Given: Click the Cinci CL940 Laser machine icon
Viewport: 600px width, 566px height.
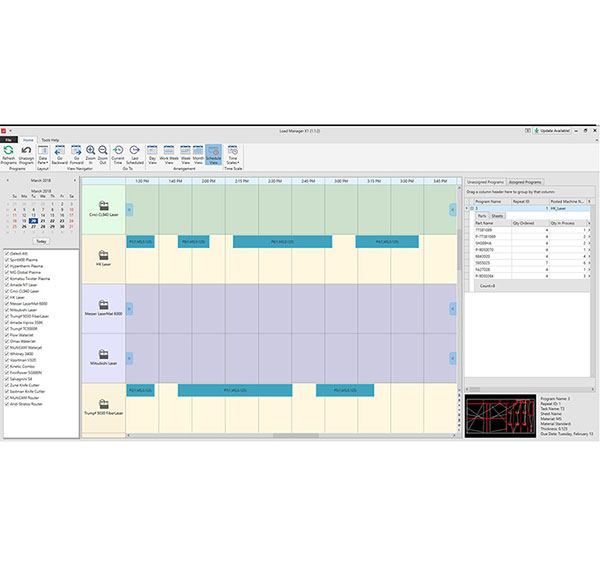Looking at the screenshot, I should coord(103,206).
